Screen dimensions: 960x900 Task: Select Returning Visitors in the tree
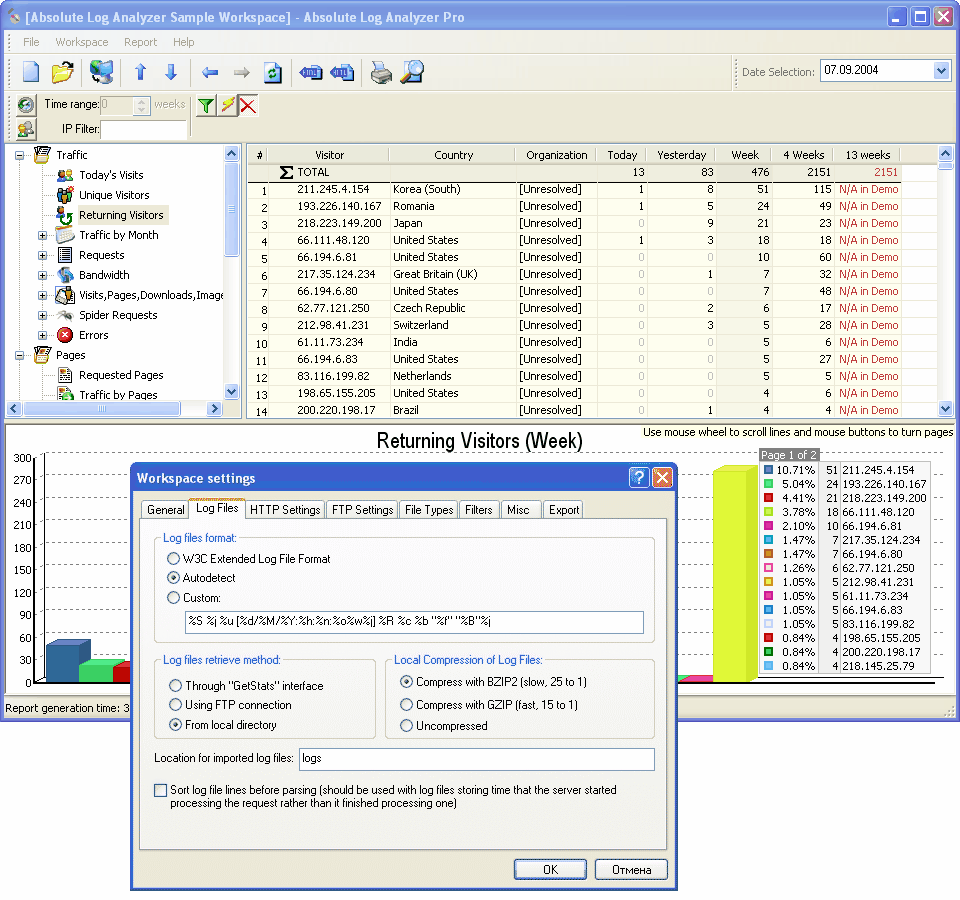[x=121, y=216]
